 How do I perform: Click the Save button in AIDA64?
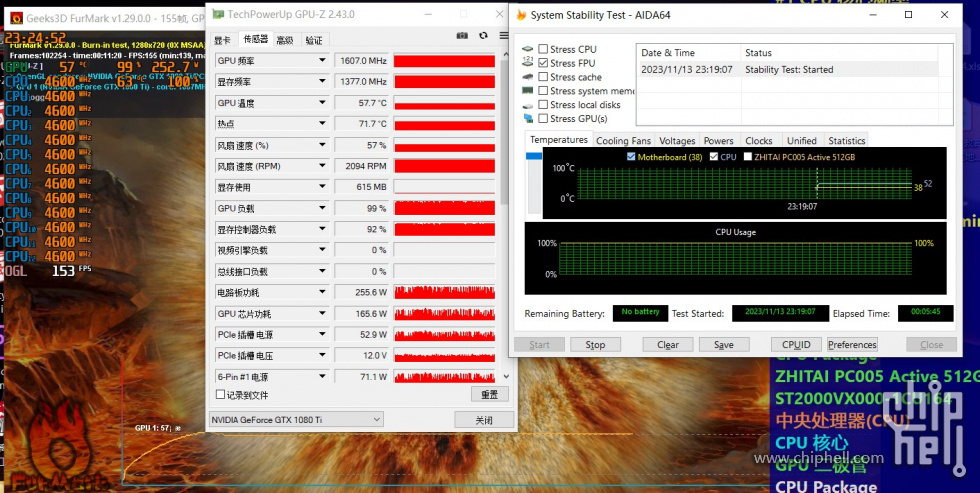(724, 345)
